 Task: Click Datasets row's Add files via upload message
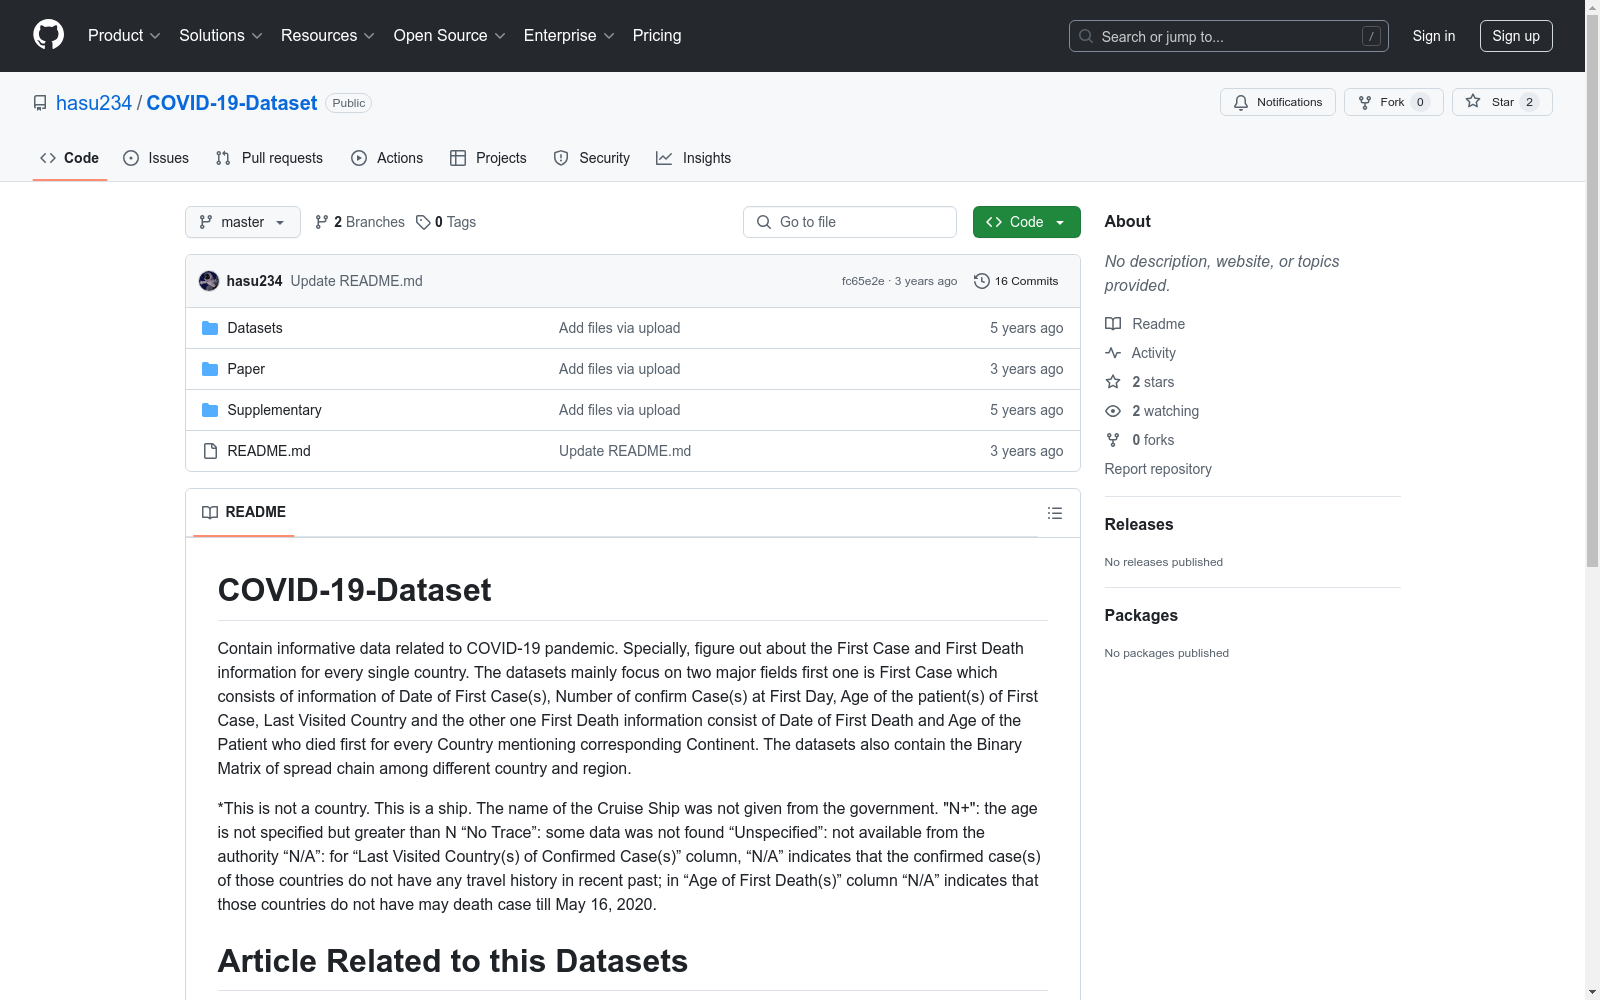click(x=620, y=328)
